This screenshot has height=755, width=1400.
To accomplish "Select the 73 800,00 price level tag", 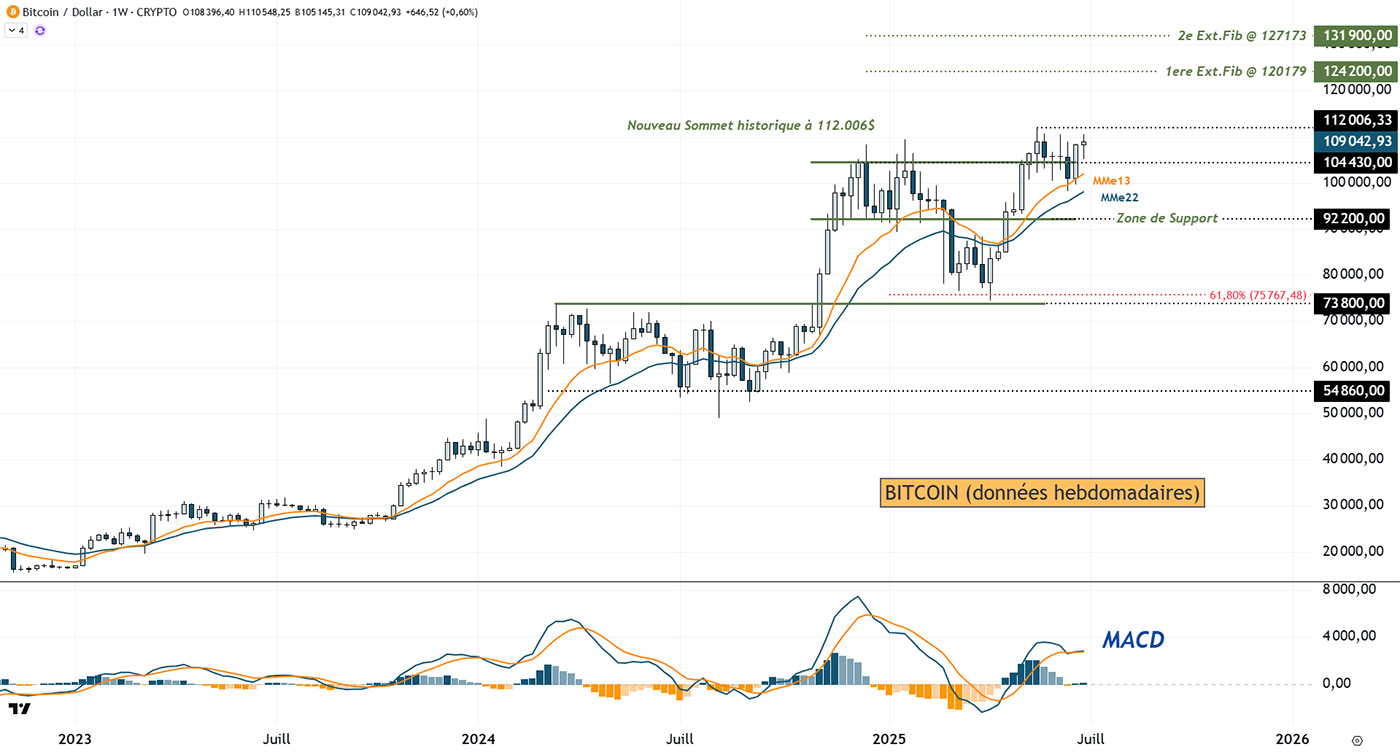I will coord(1355,303).
